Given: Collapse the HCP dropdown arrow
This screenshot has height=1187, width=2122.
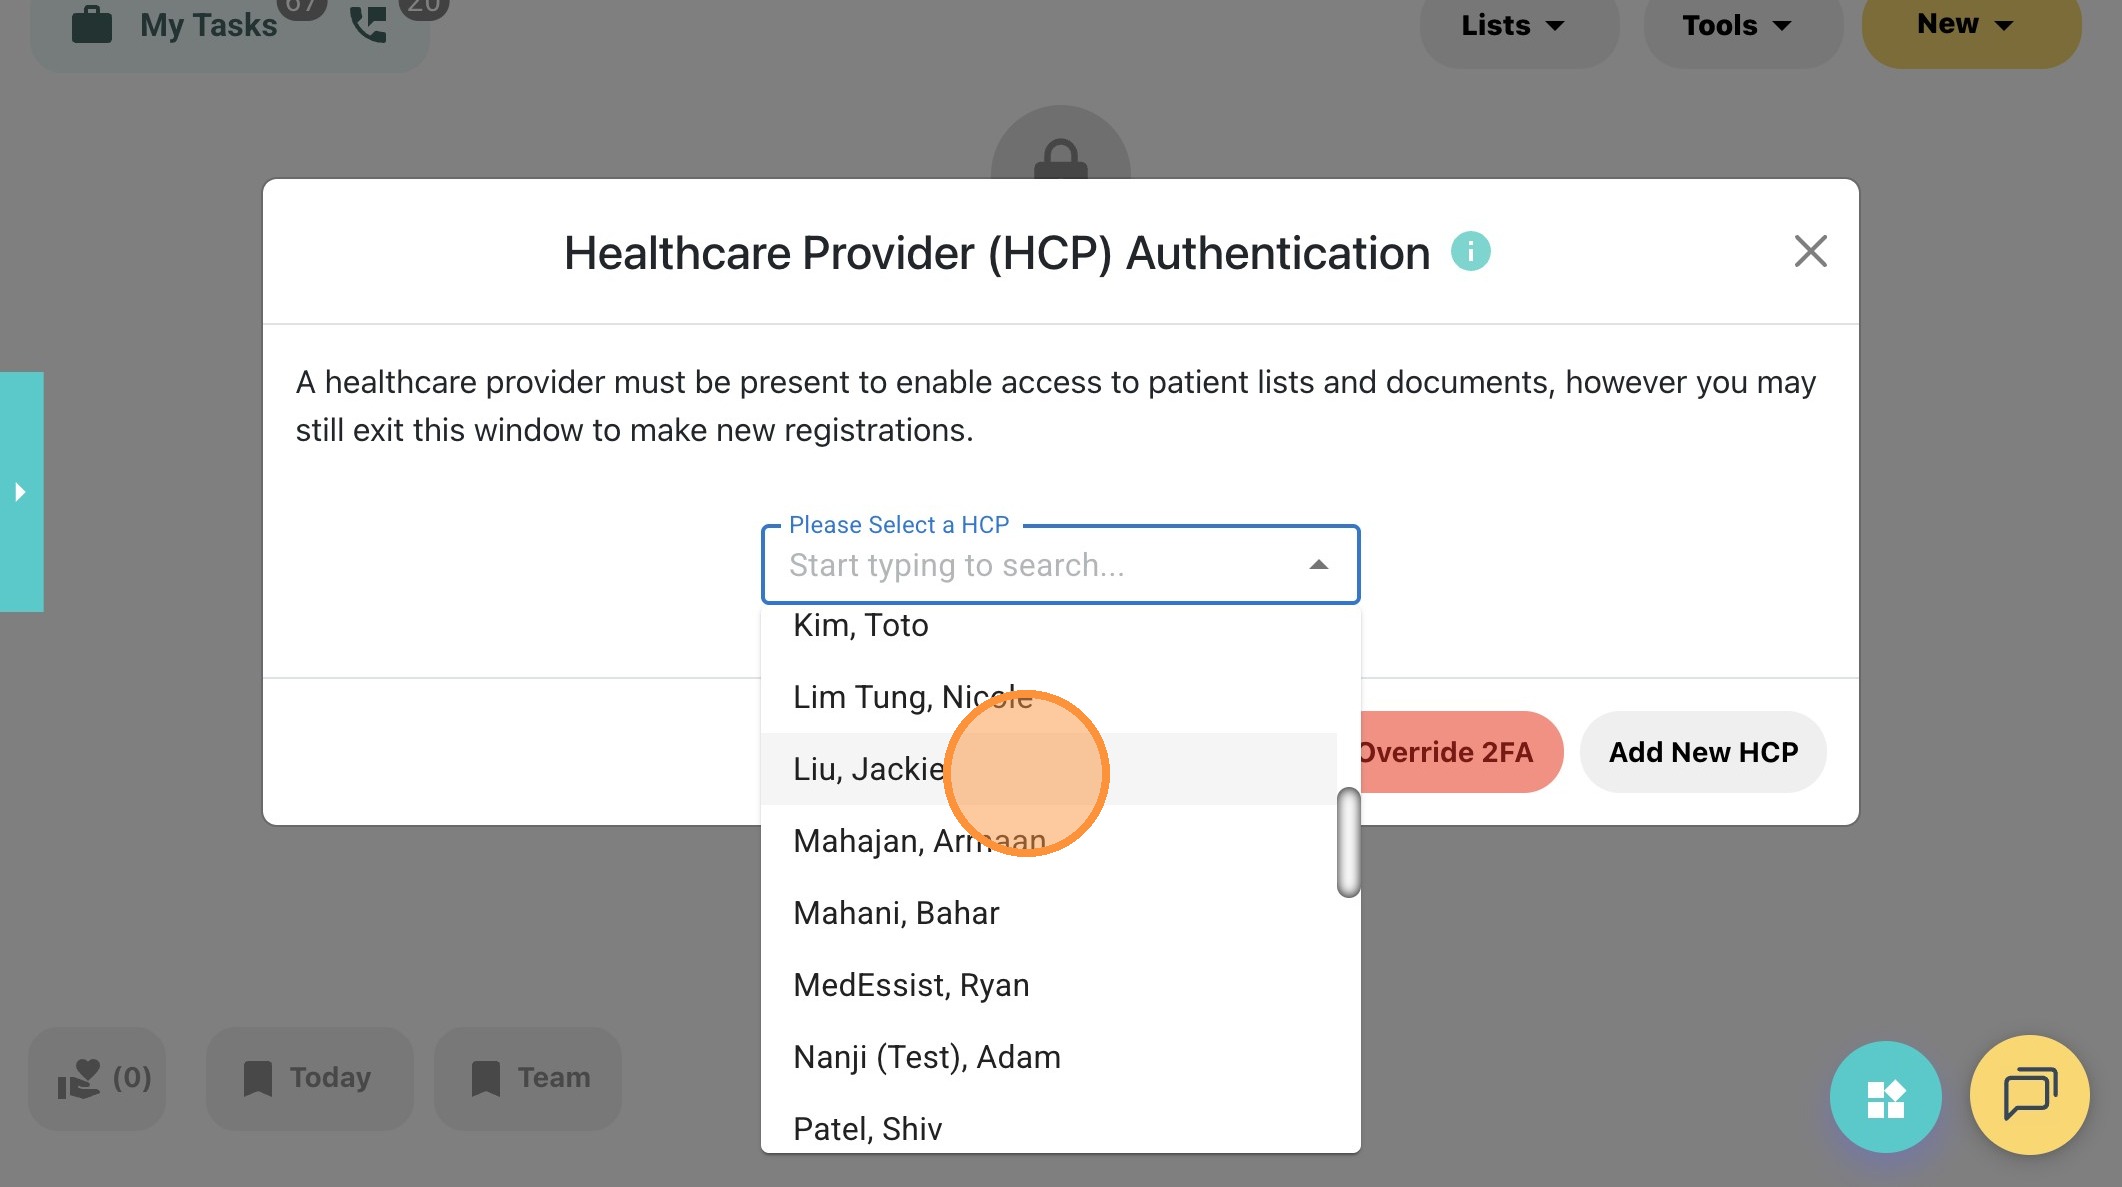Looking at the screenshot, I should [1319, 565].
